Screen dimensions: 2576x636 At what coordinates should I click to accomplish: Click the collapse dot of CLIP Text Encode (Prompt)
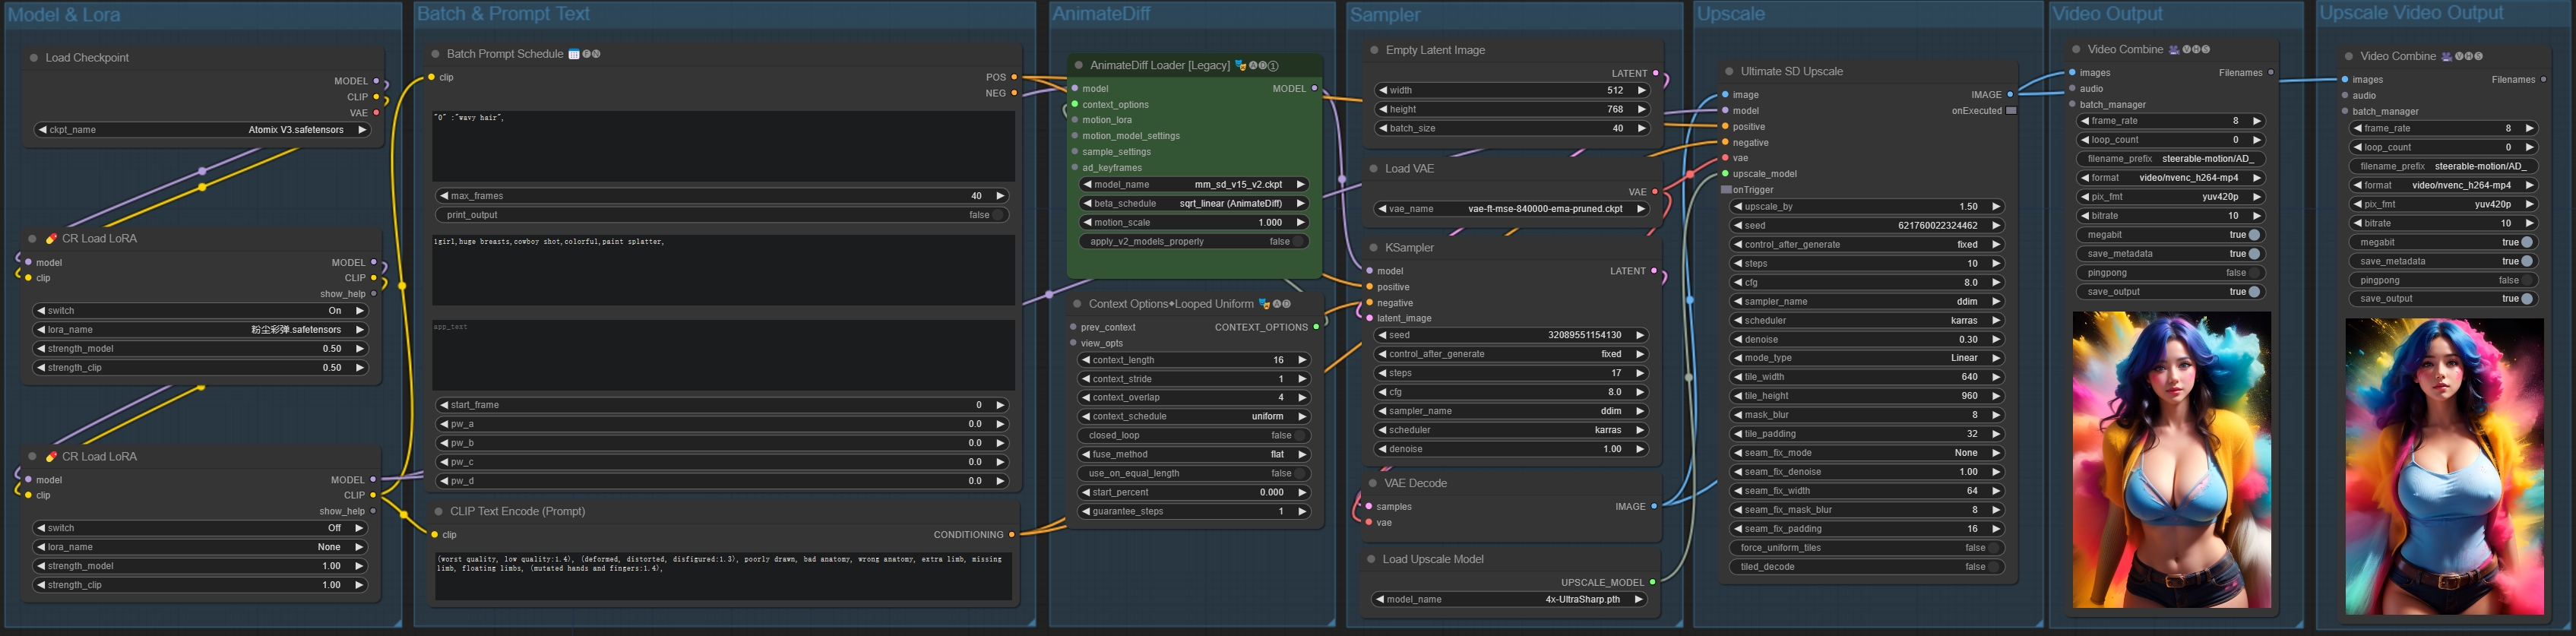(438, 512)
